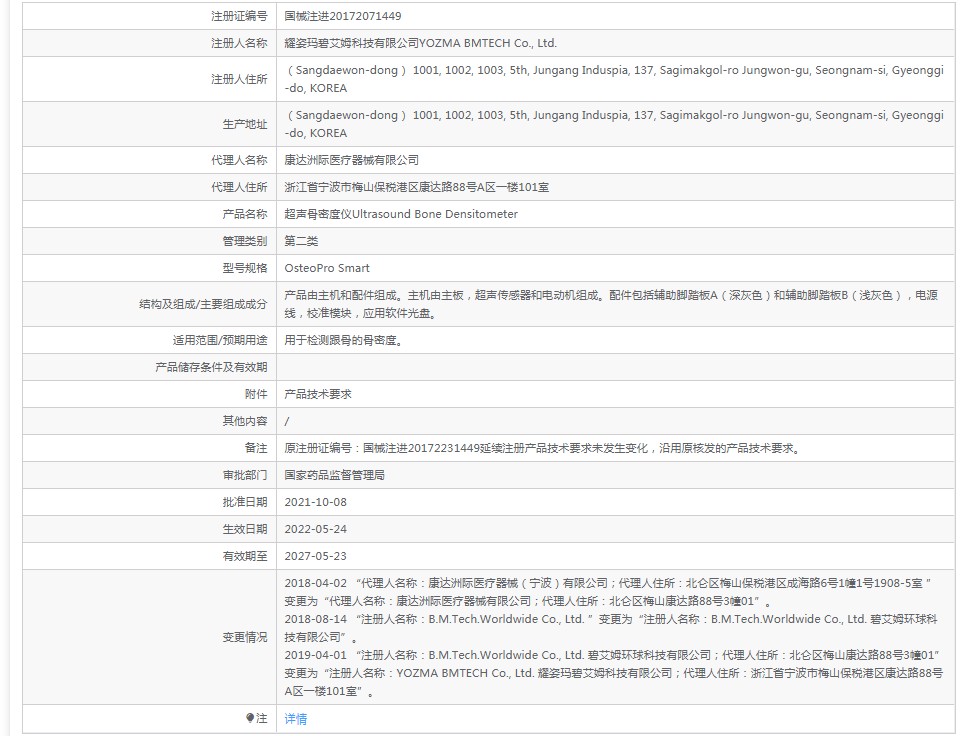Select the remark text starting 原注册证编号
Image resolution: width=962 pixels, height=736 pixels.
(x=544, y=448)
